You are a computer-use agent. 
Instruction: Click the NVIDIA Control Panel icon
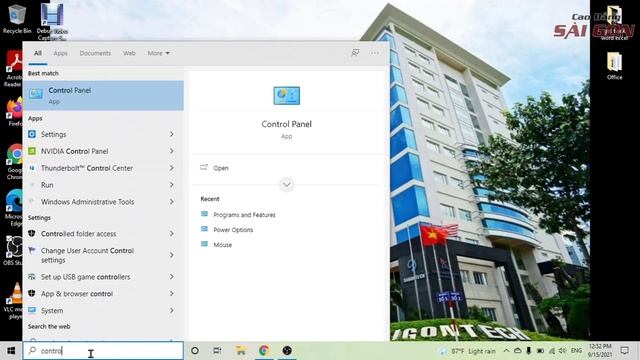click(32, 151)
